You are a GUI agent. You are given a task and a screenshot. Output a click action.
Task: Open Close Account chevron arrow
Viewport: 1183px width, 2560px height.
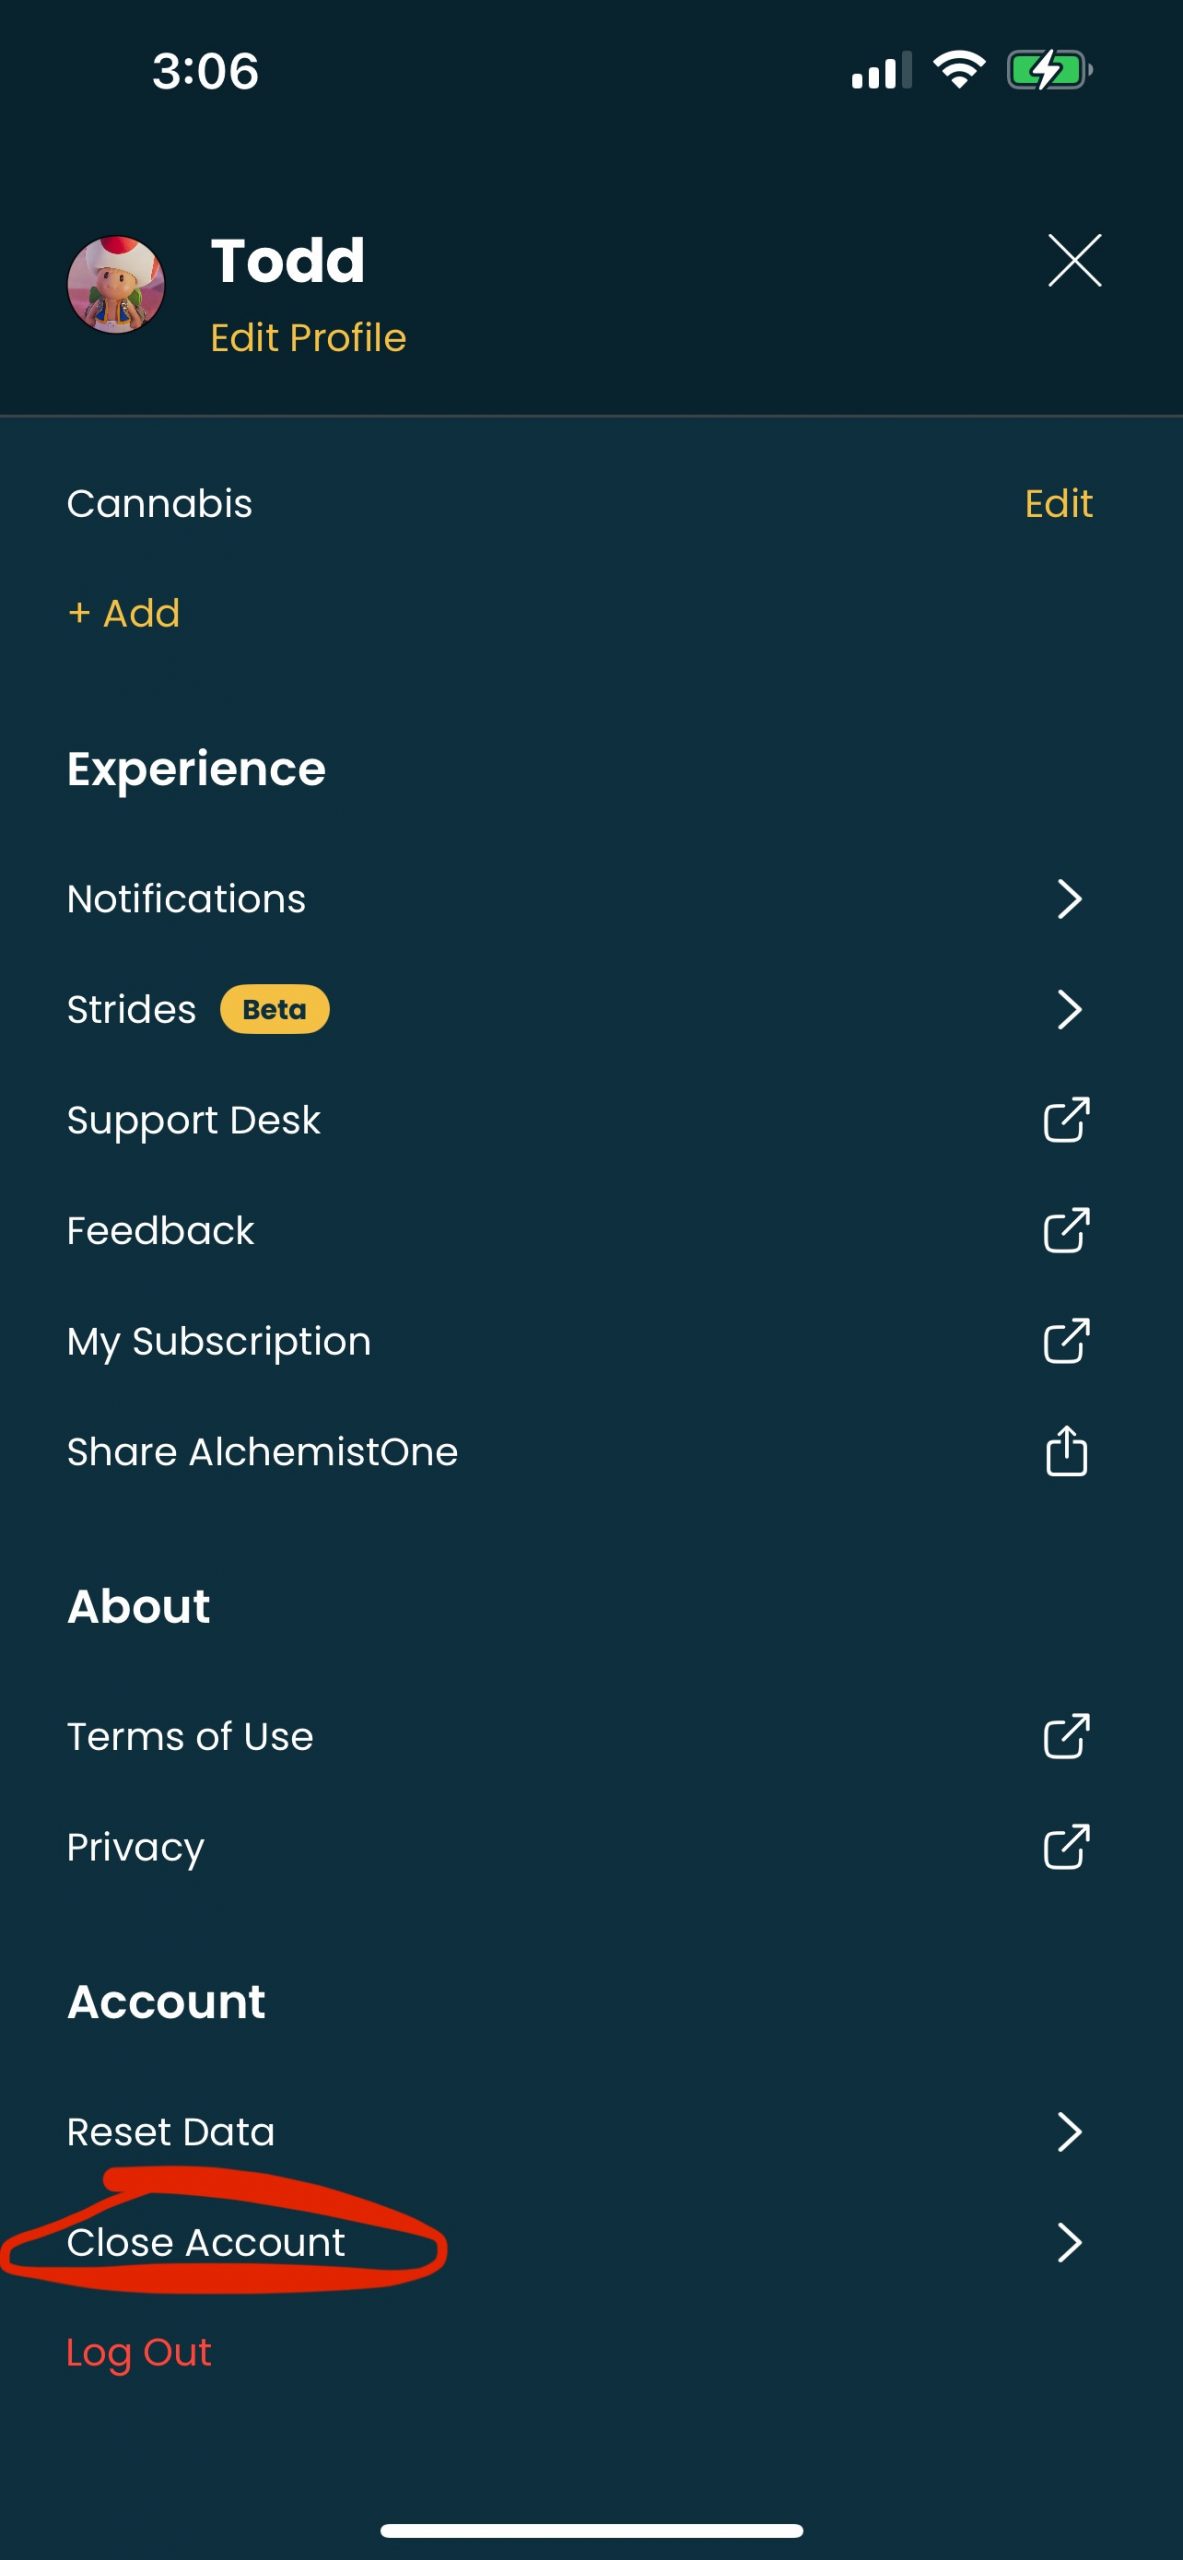(1069, 2243)
